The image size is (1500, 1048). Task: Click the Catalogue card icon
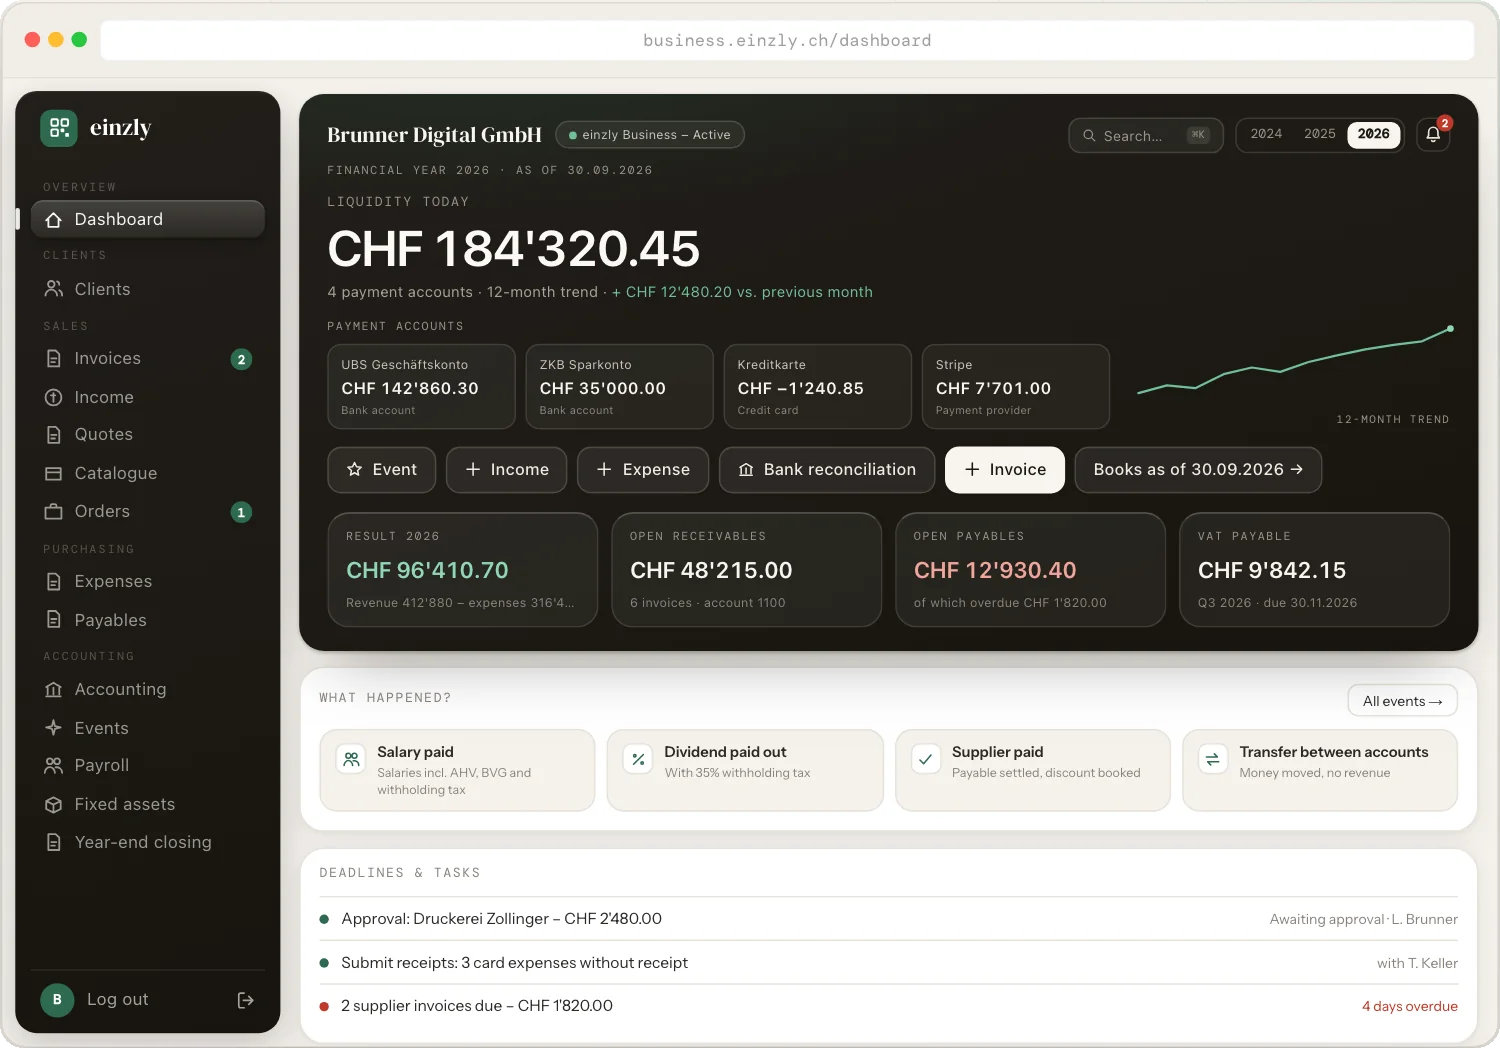point(54,473)
